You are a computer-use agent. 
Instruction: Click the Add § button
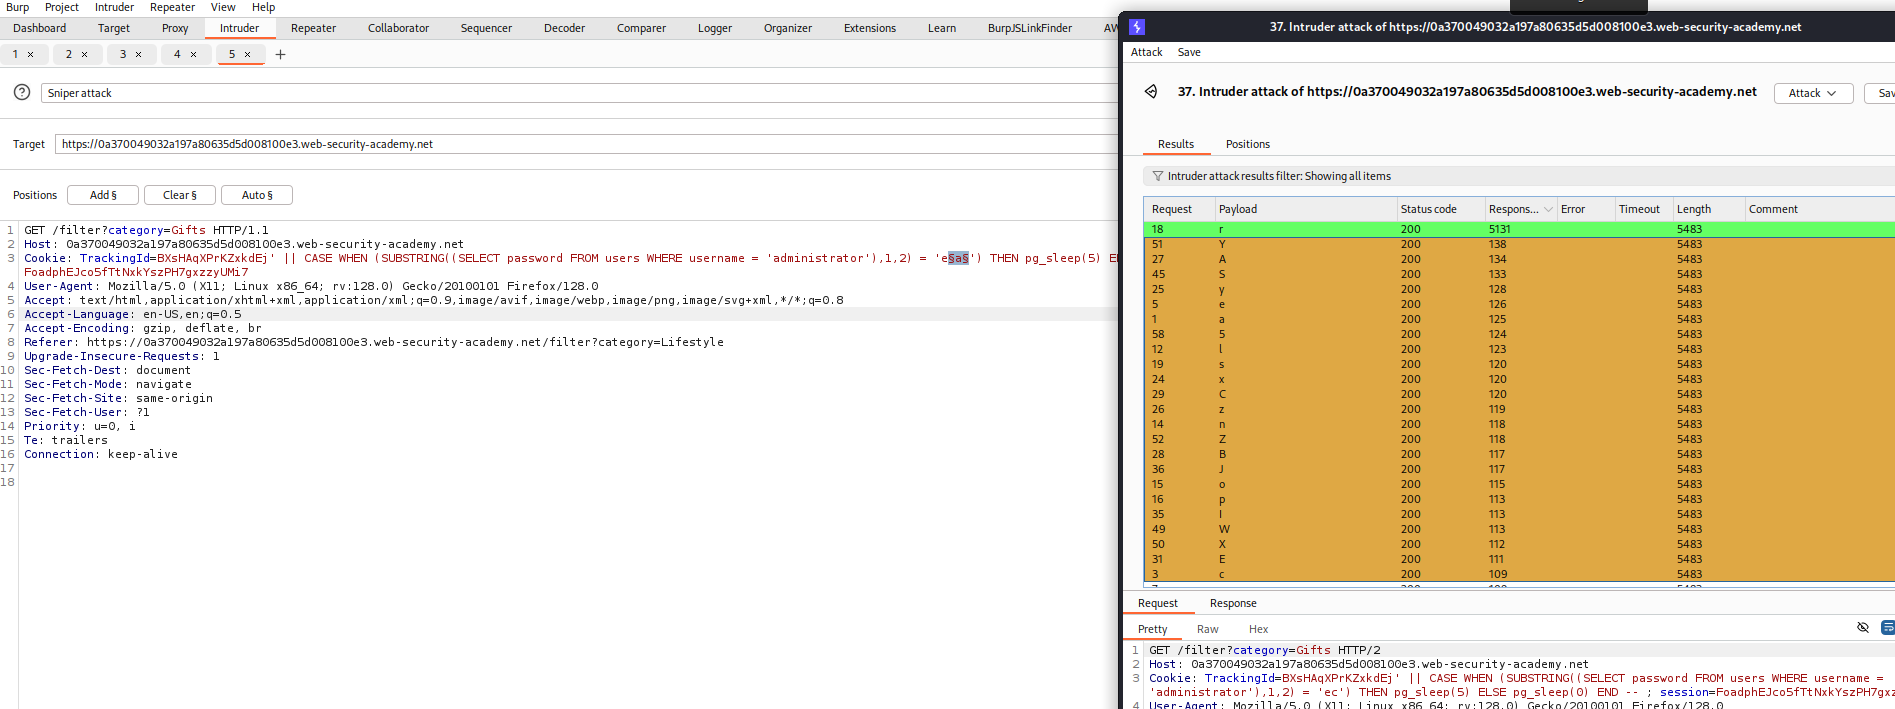tap(103, 195)
